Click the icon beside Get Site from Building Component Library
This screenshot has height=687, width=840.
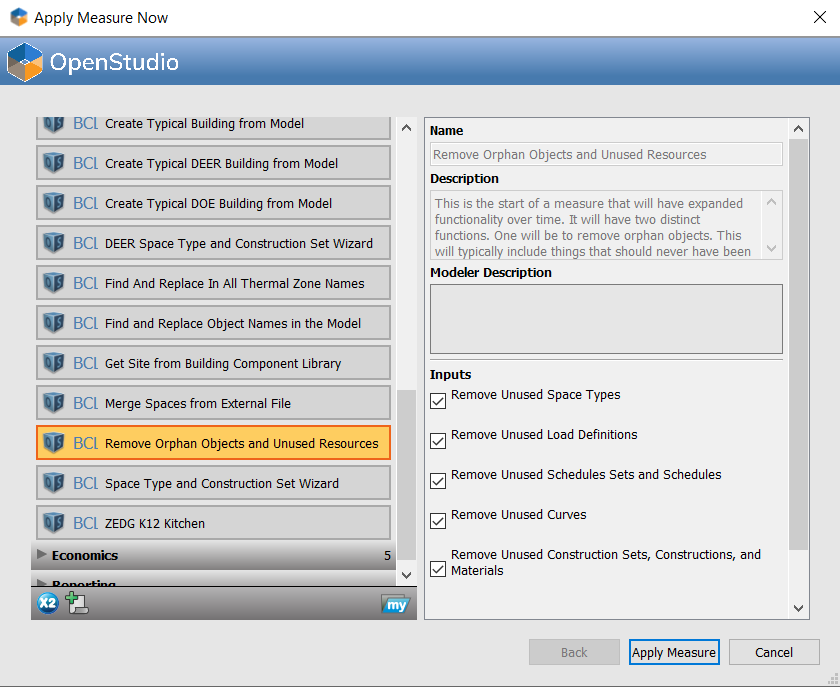(x=53, y=363)
